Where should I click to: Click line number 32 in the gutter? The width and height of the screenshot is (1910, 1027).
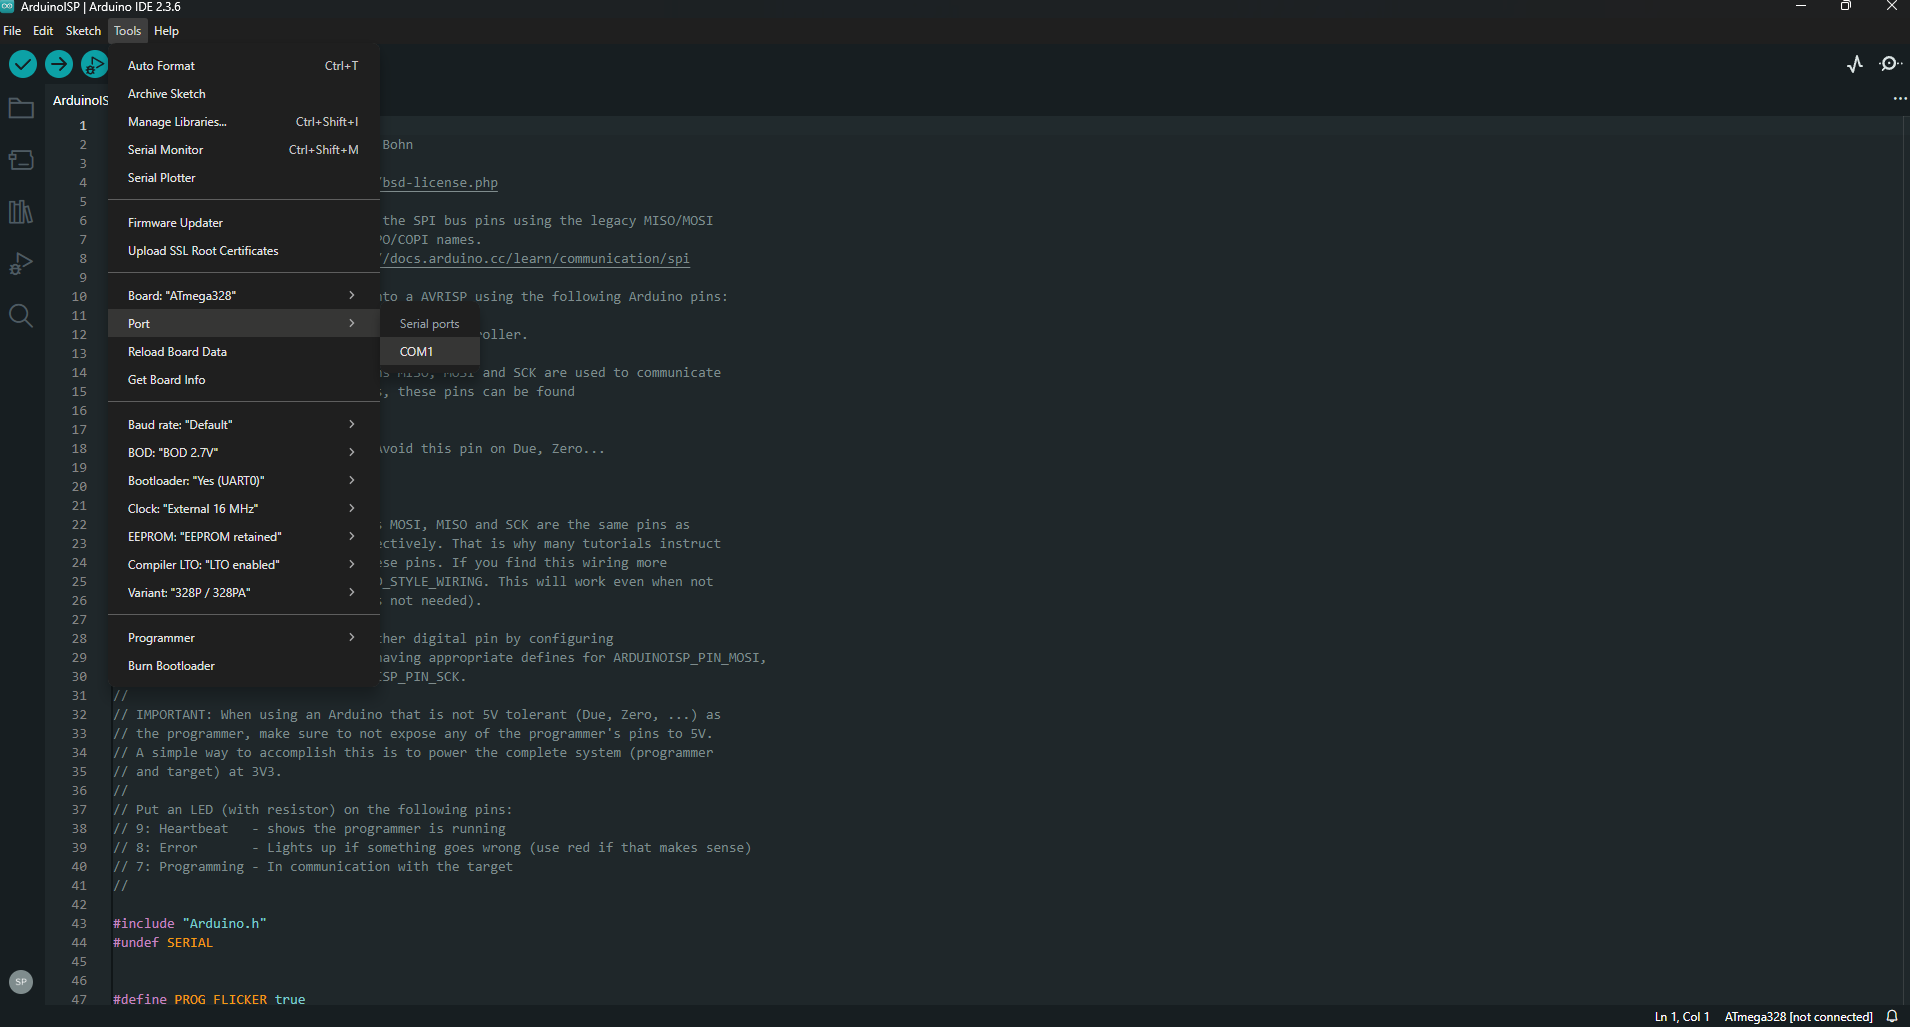pos(79,715)
